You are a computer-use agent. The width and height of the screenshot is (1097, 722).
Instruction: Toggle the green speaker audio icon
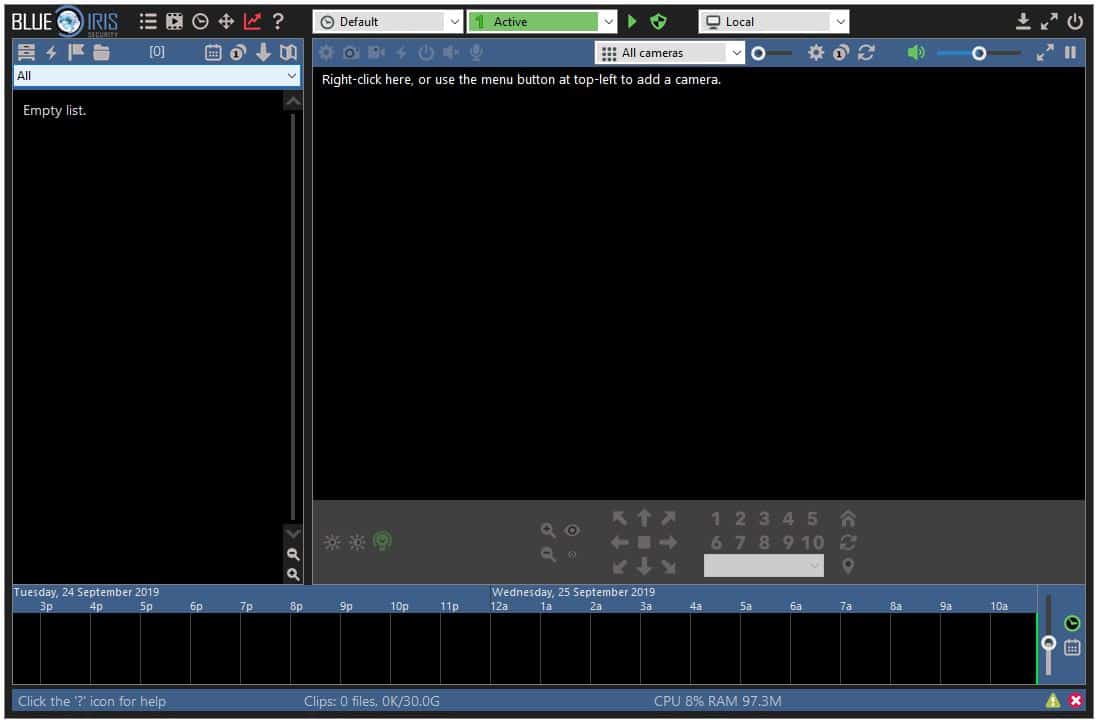[916, 53]
